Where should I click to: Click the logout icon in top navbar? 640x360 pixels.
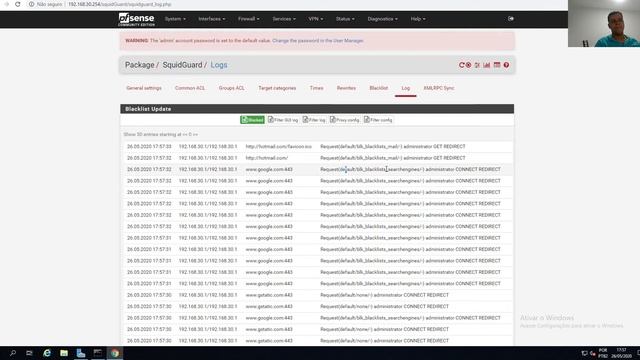(511, 19)
